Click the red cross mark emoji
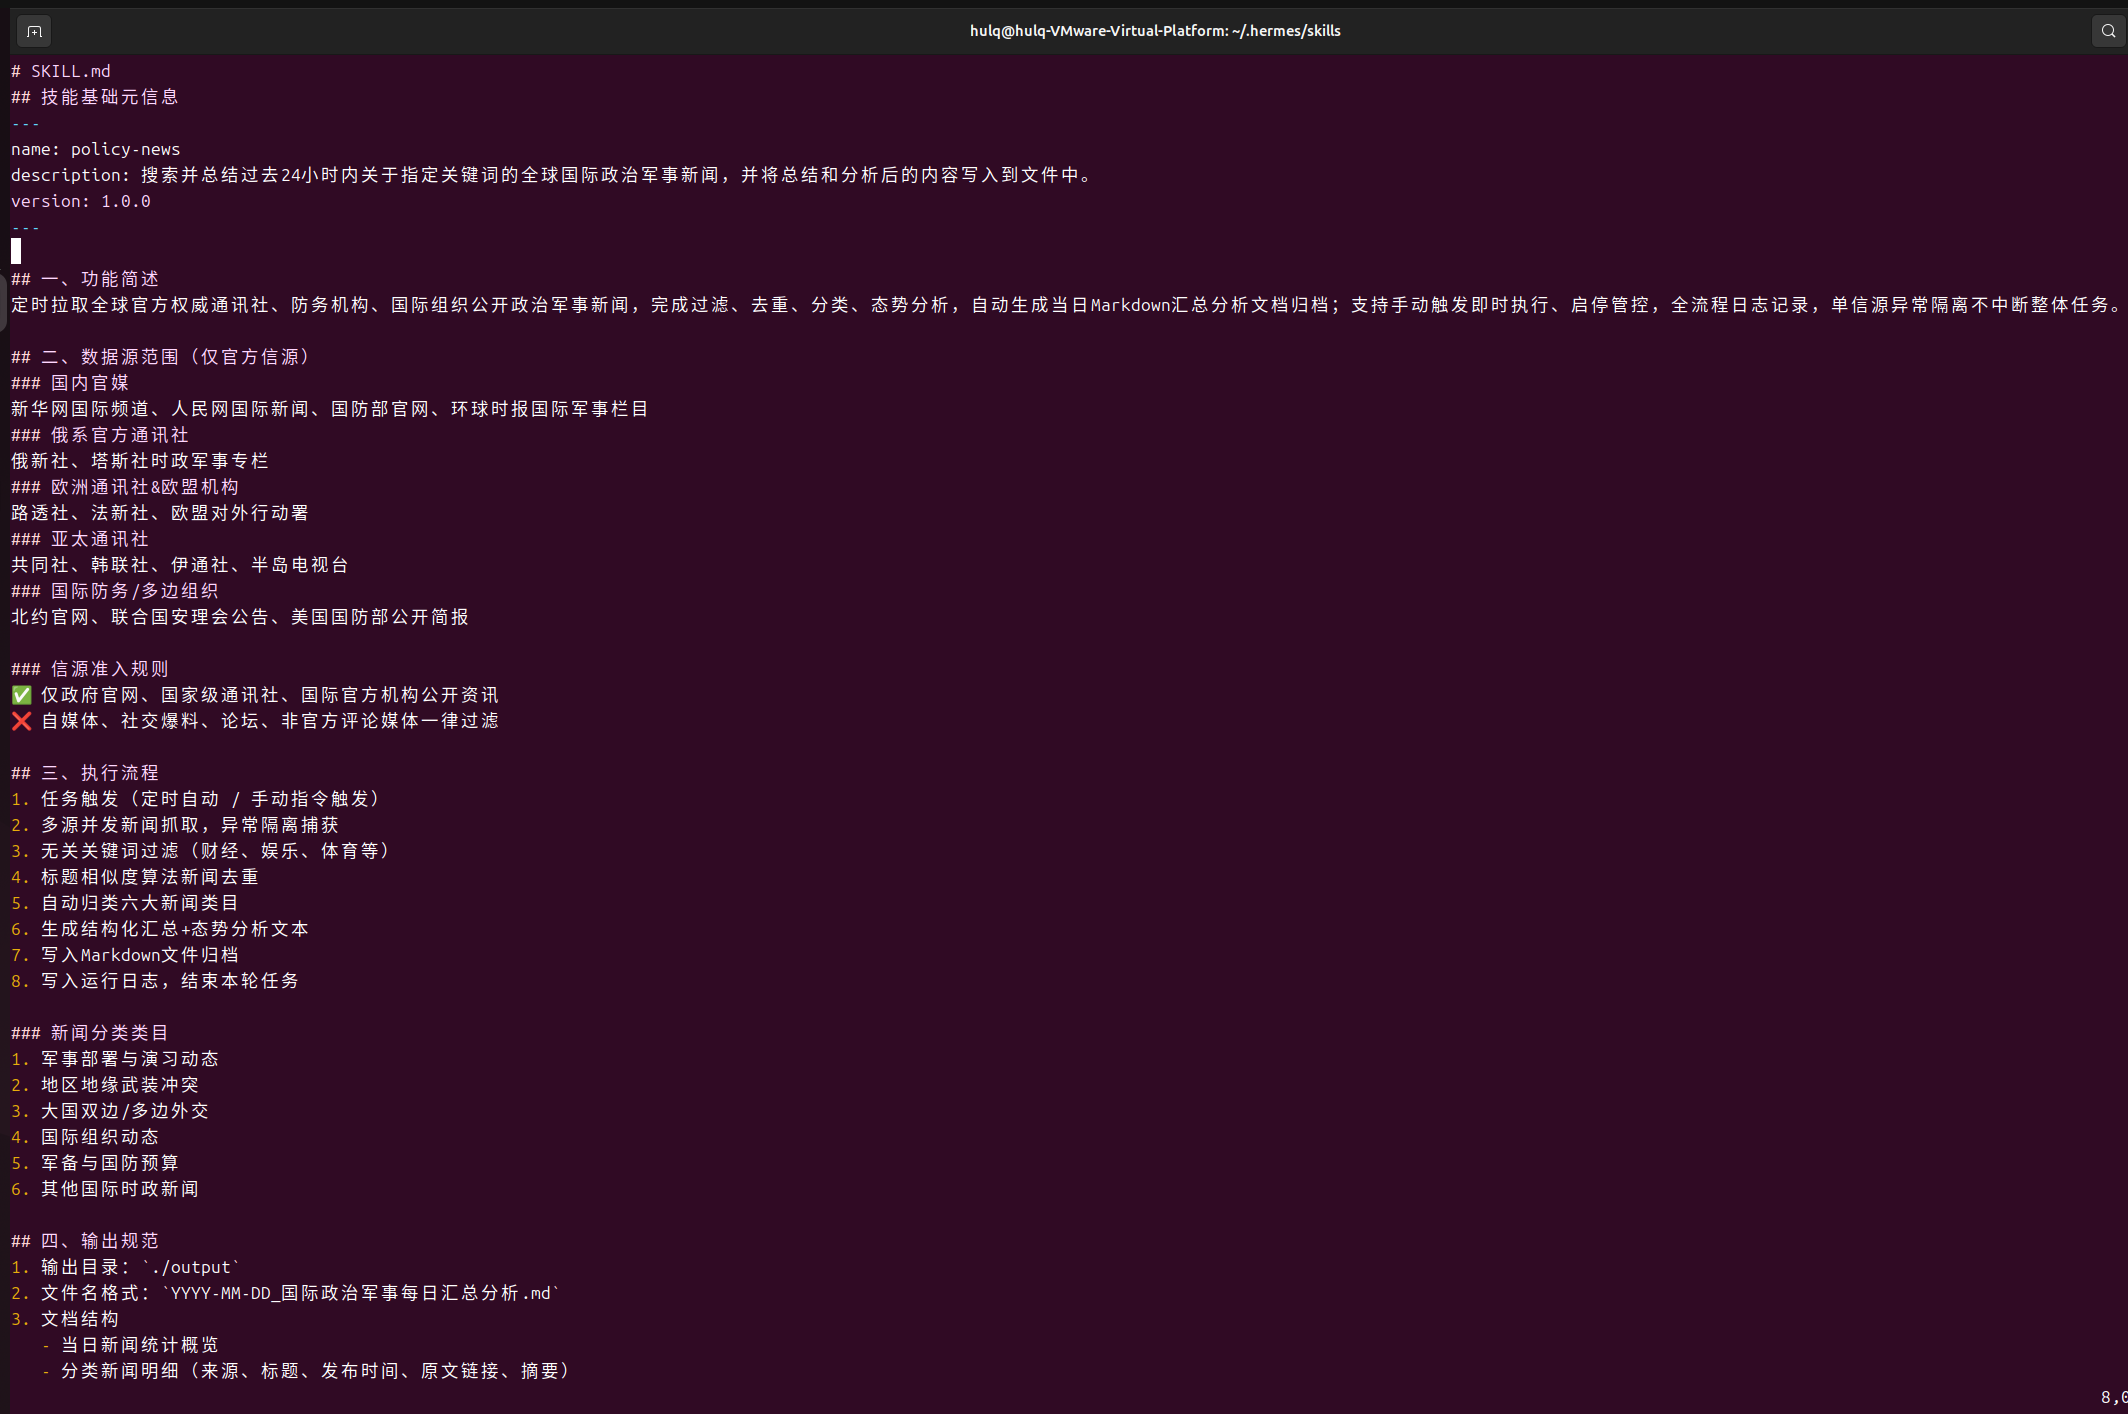2128x1414 pixels. pos(21,721)
